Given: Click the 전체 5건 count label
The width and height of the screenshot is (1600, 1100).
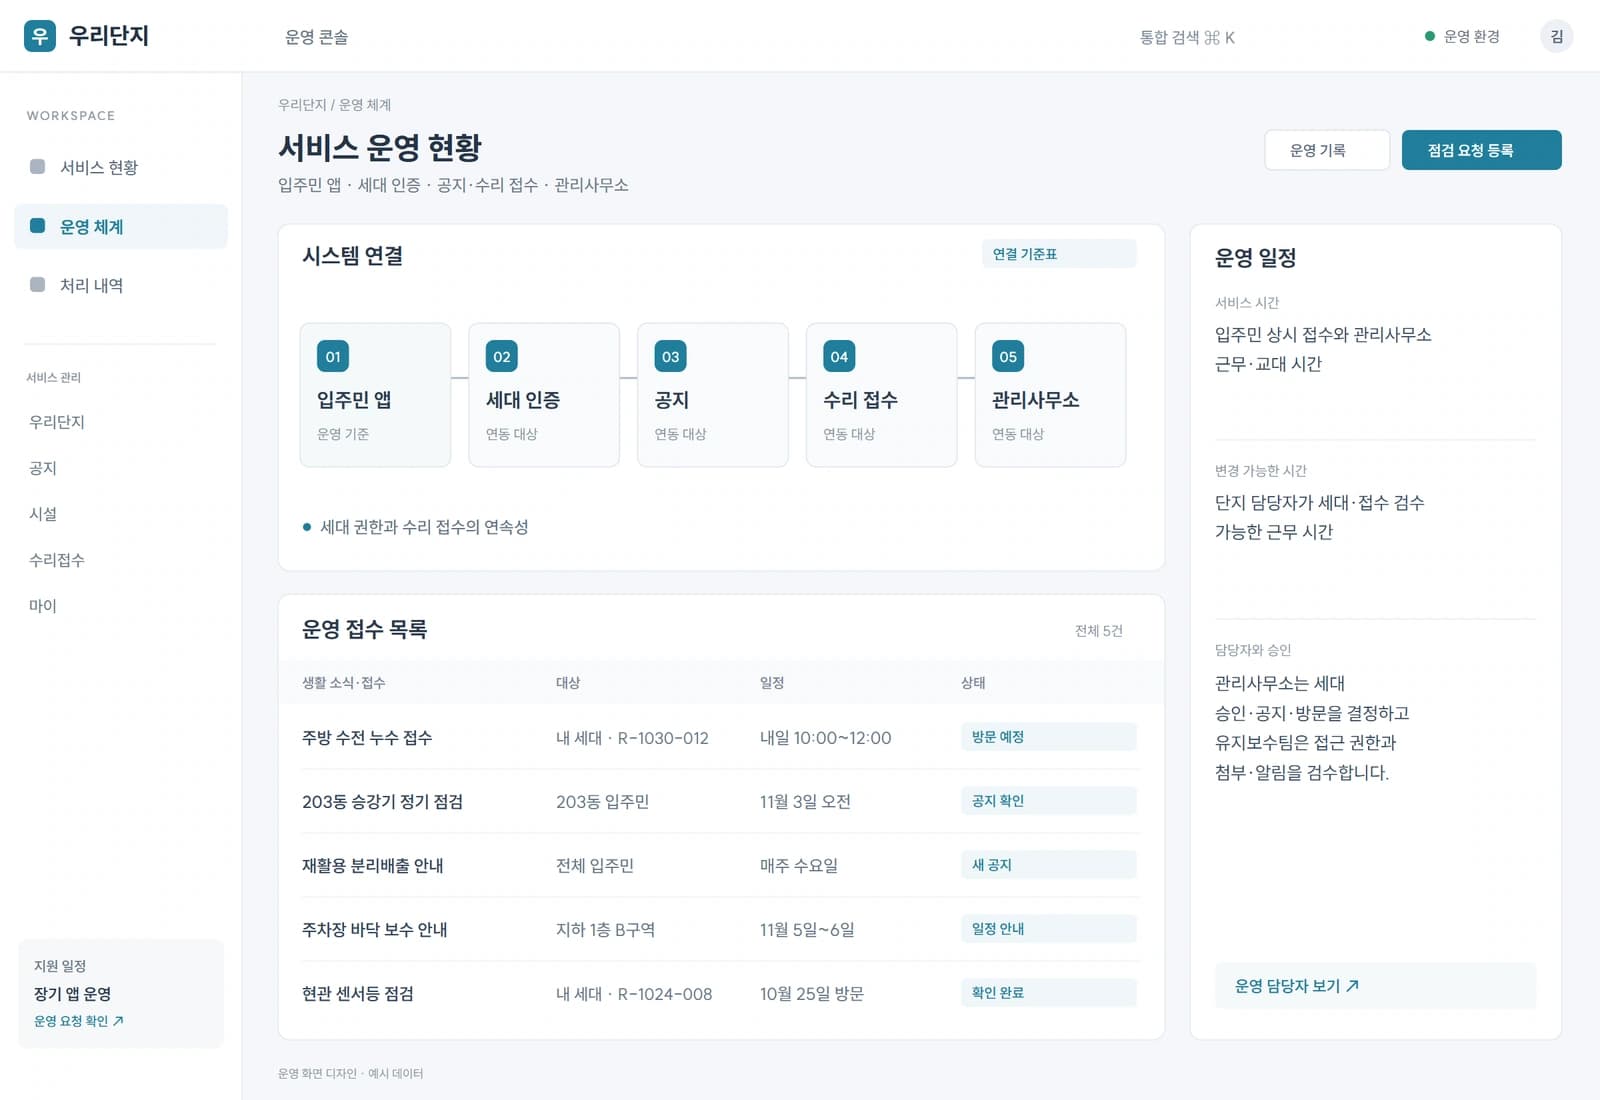Looking at the screenshot, I should [1098, 631].
